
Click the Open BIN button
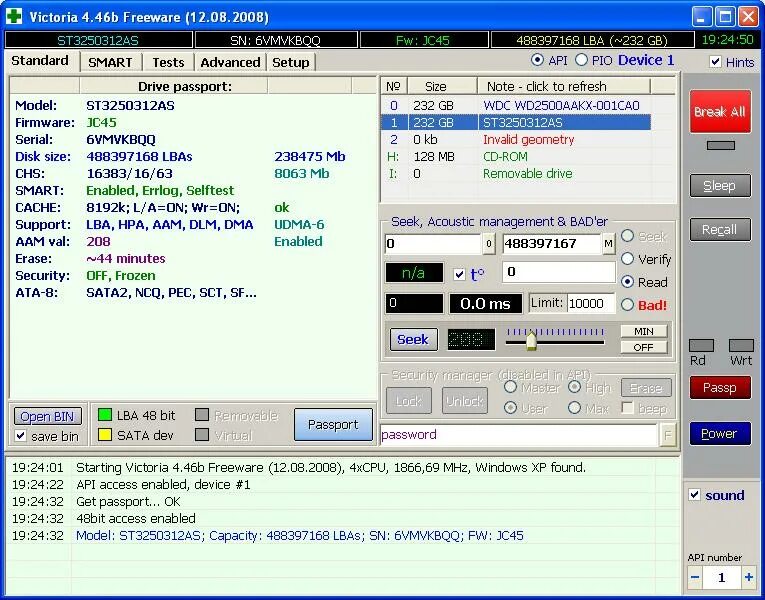pyautogui.click(x=47, y=417)
